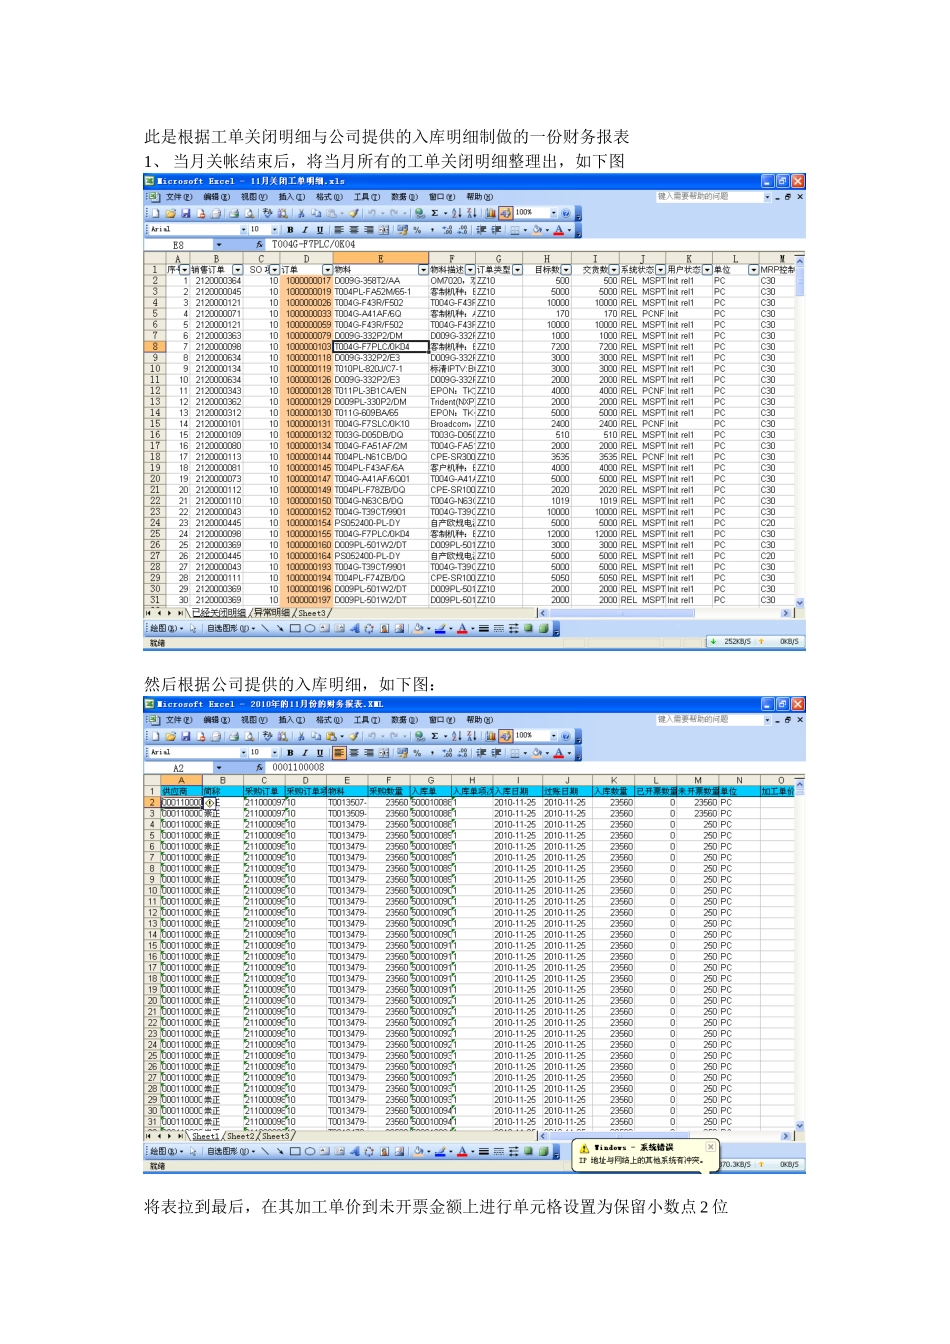Open 绘图 button in 11月关闭工单明细 drawing toolbar
Image resolution: width=950 pixels, height=1344 pixels.
tap(165, 628)
